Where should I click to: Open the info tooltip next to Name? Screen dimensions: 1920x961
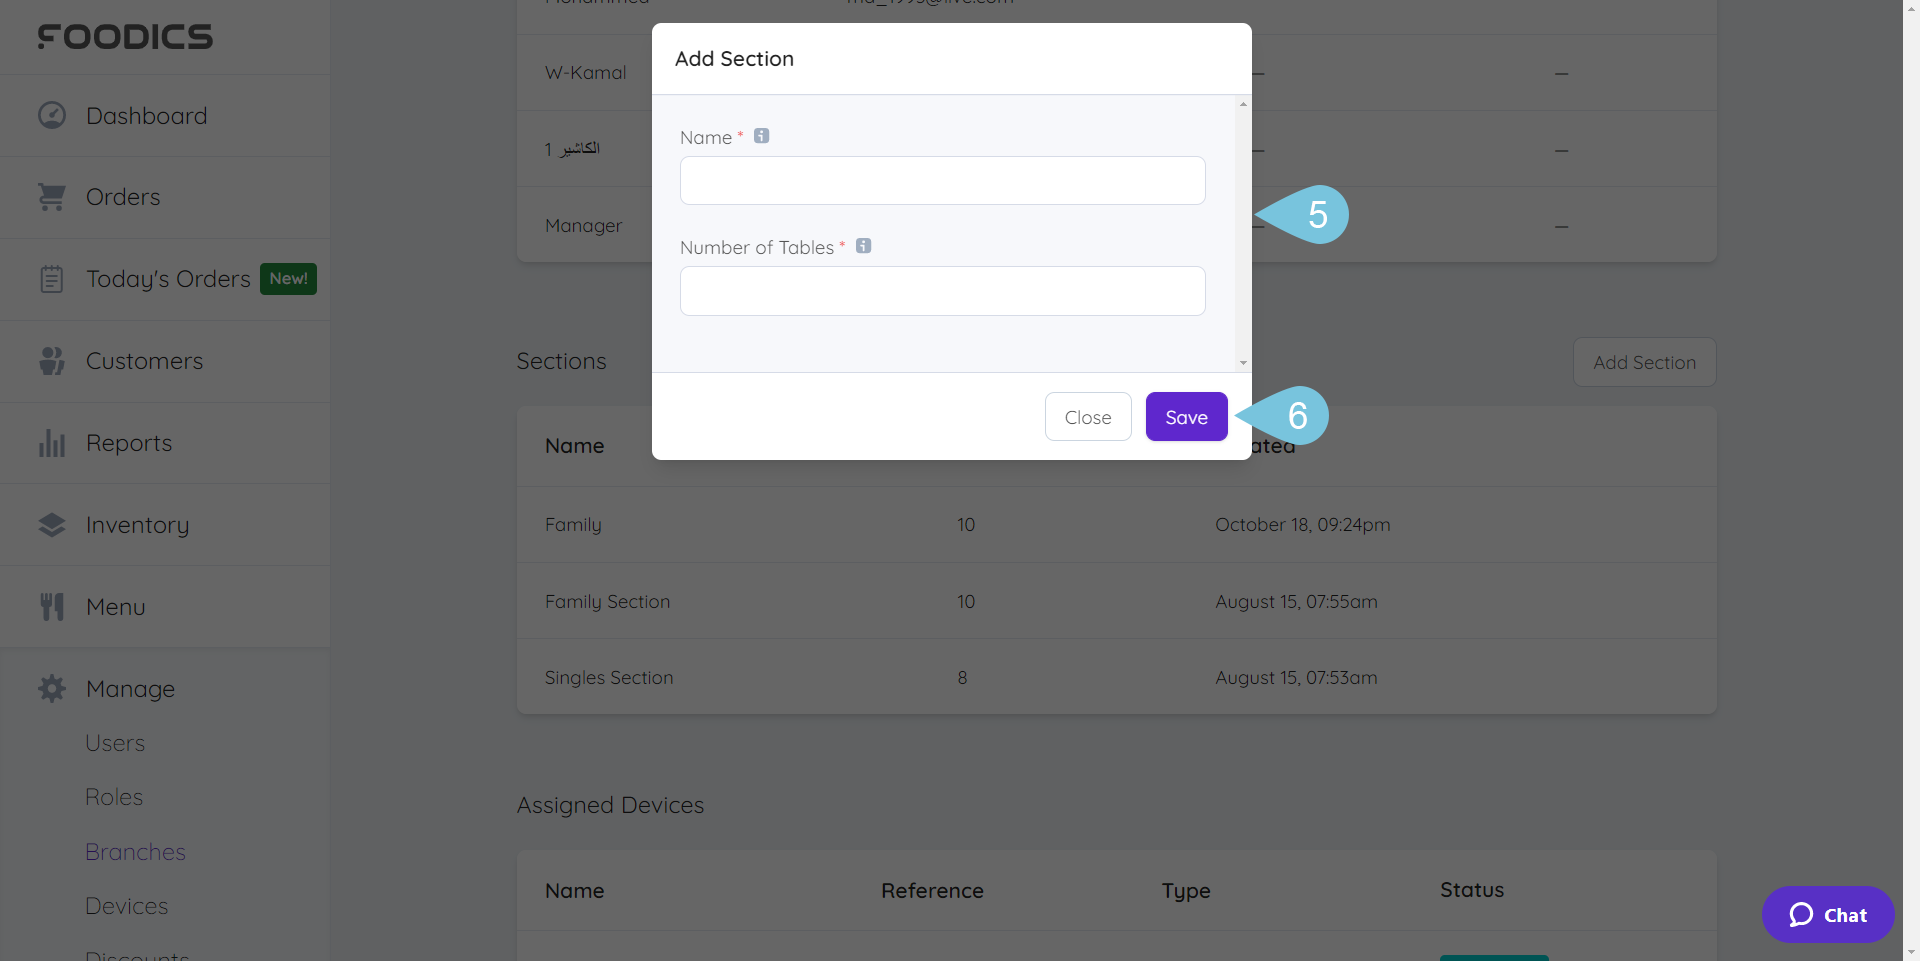761,136
